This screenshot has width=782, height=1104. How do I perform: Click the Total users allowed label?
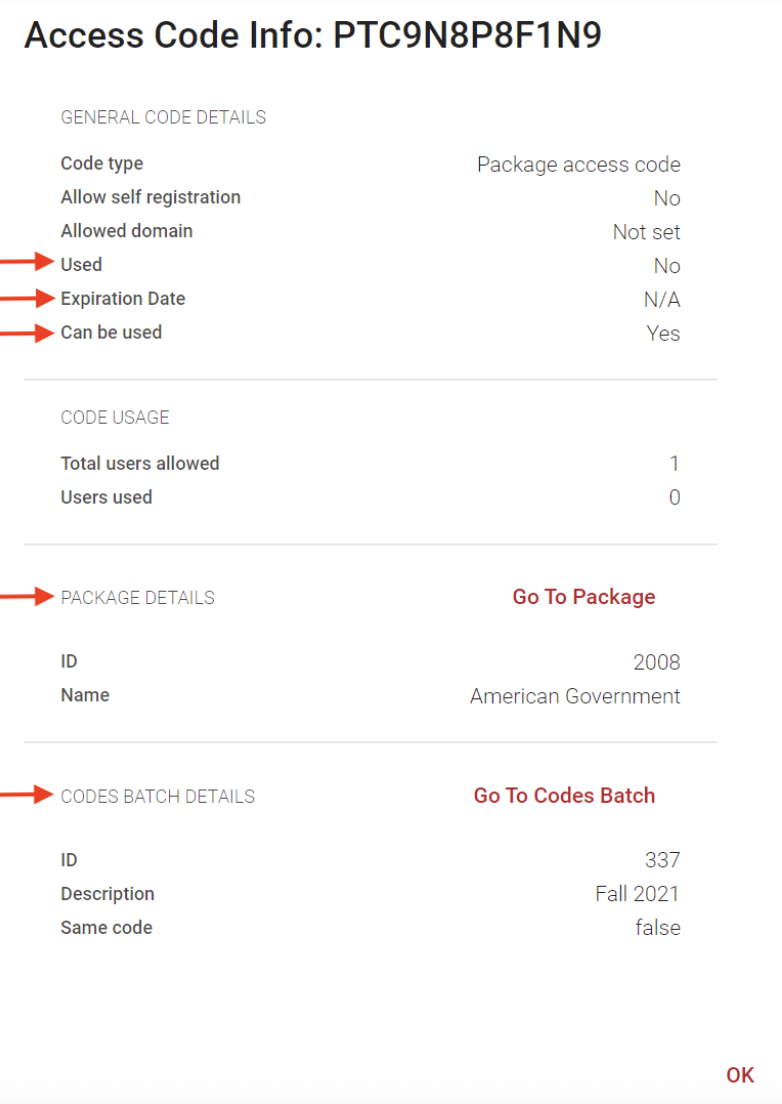[140, 463]
